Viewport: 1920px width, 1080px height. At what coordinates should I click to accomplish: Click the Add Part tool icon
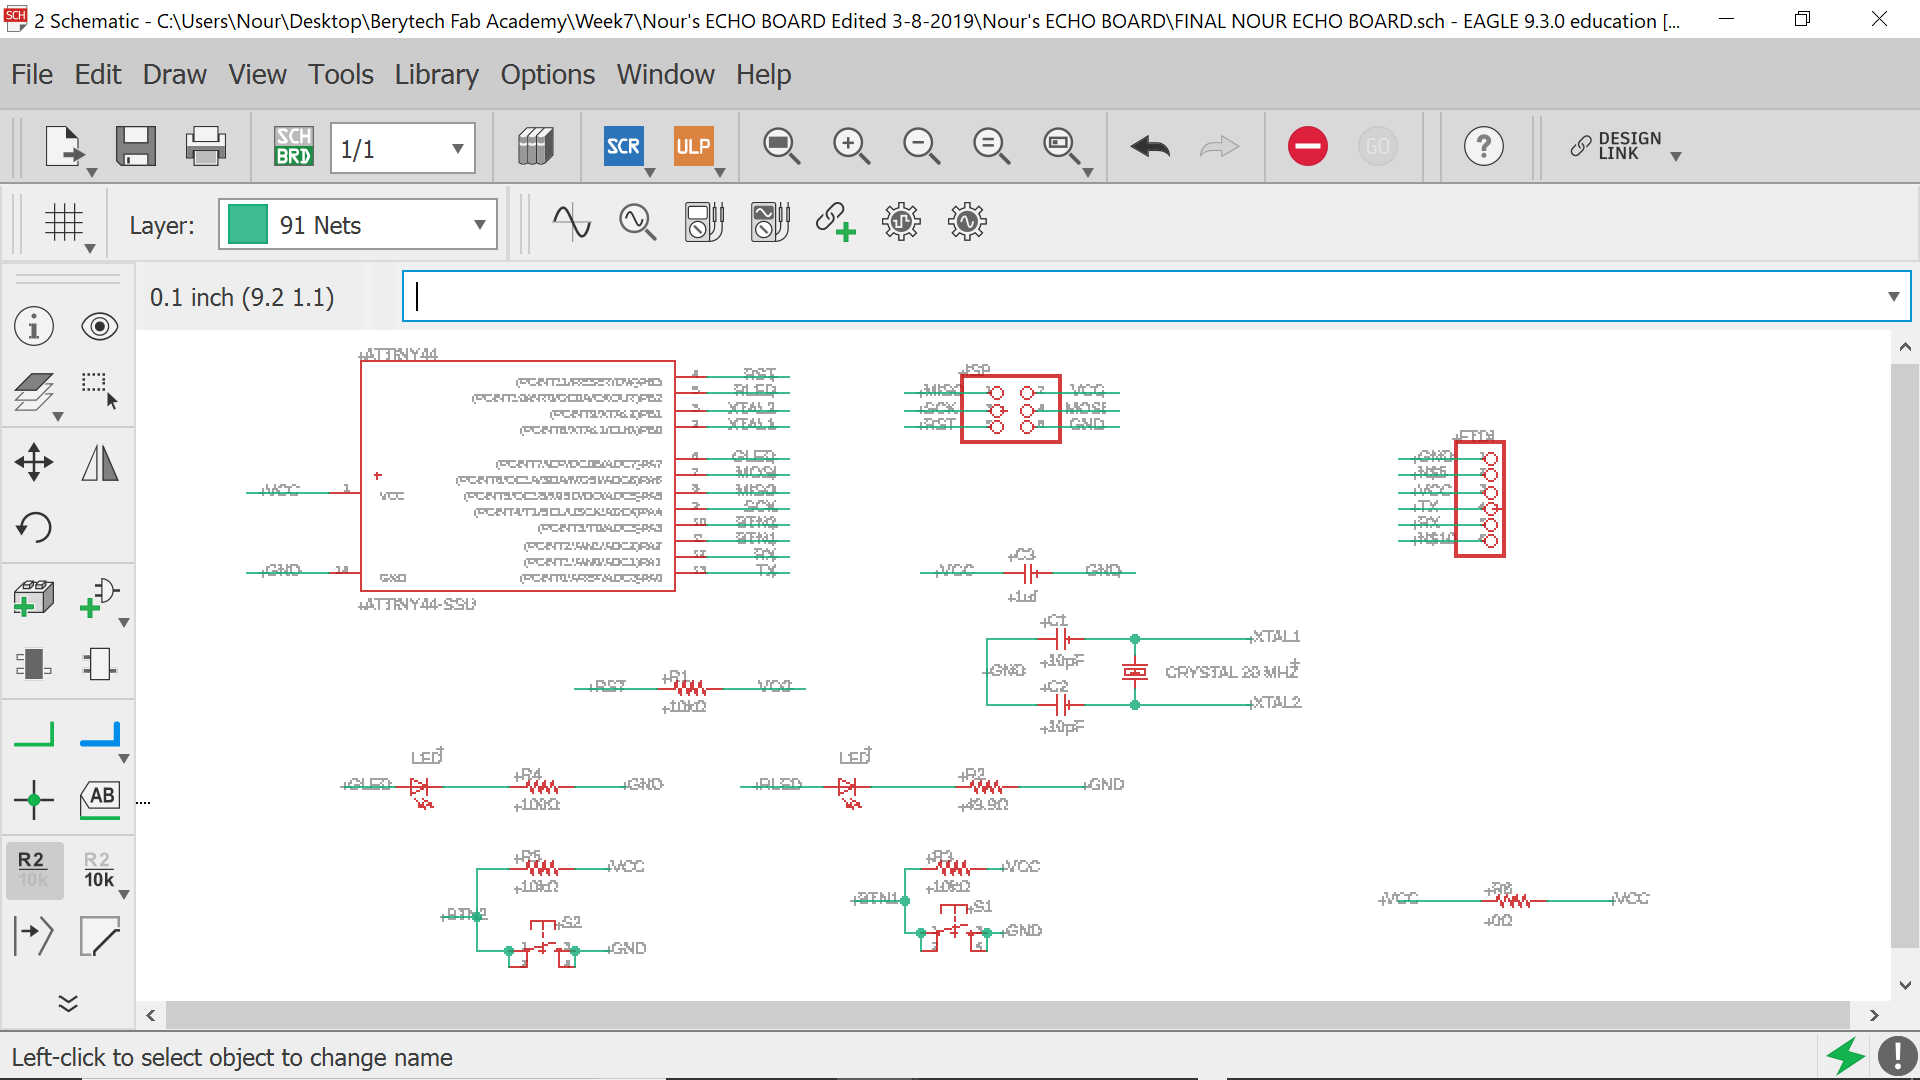click(x=34, y=598)
